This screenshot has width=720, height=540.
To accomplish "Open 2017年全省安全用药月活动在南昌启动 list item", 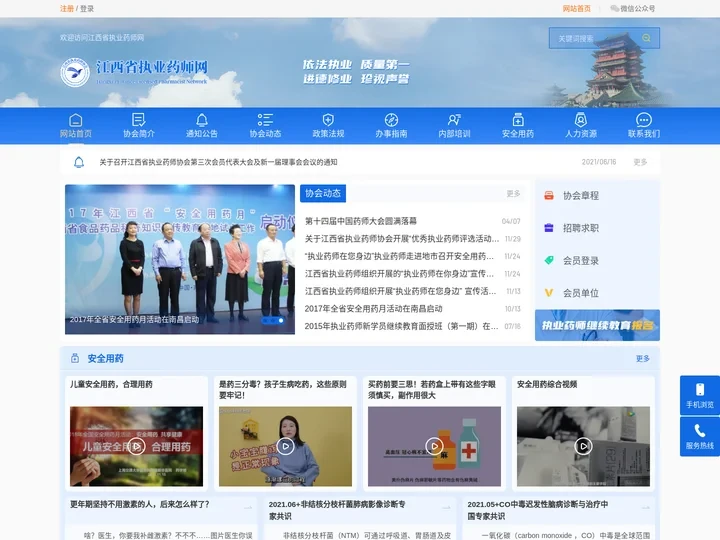I will pos(373,309).
